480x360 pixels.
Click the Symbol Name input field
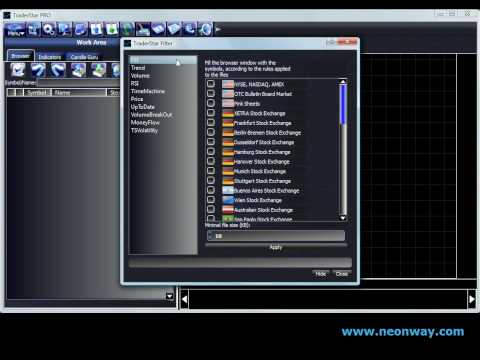point(79,82)
